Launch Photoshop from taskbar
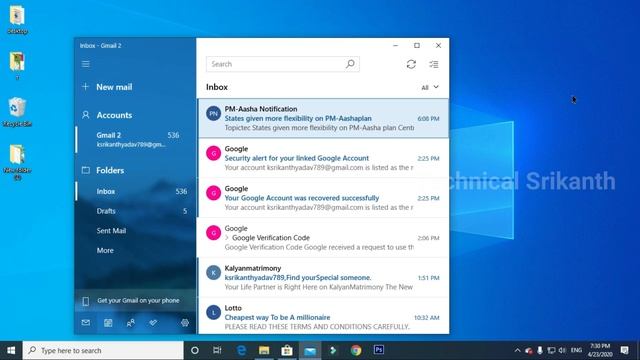 379,350
